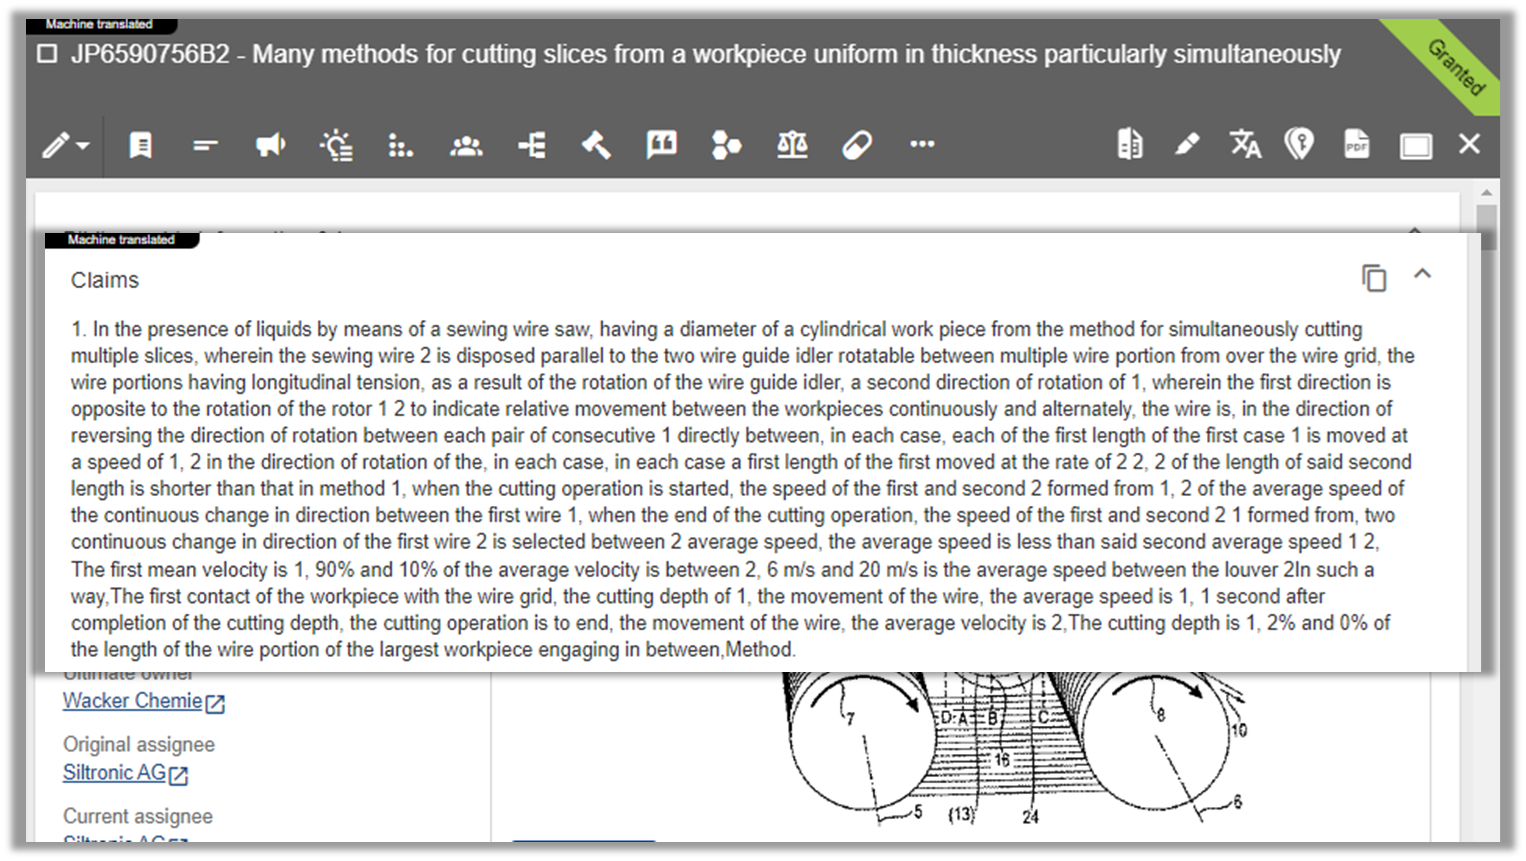The image size is (1526, 861).
Task: Select the lightbulb insights icon
Action: (x=336, y=145)
